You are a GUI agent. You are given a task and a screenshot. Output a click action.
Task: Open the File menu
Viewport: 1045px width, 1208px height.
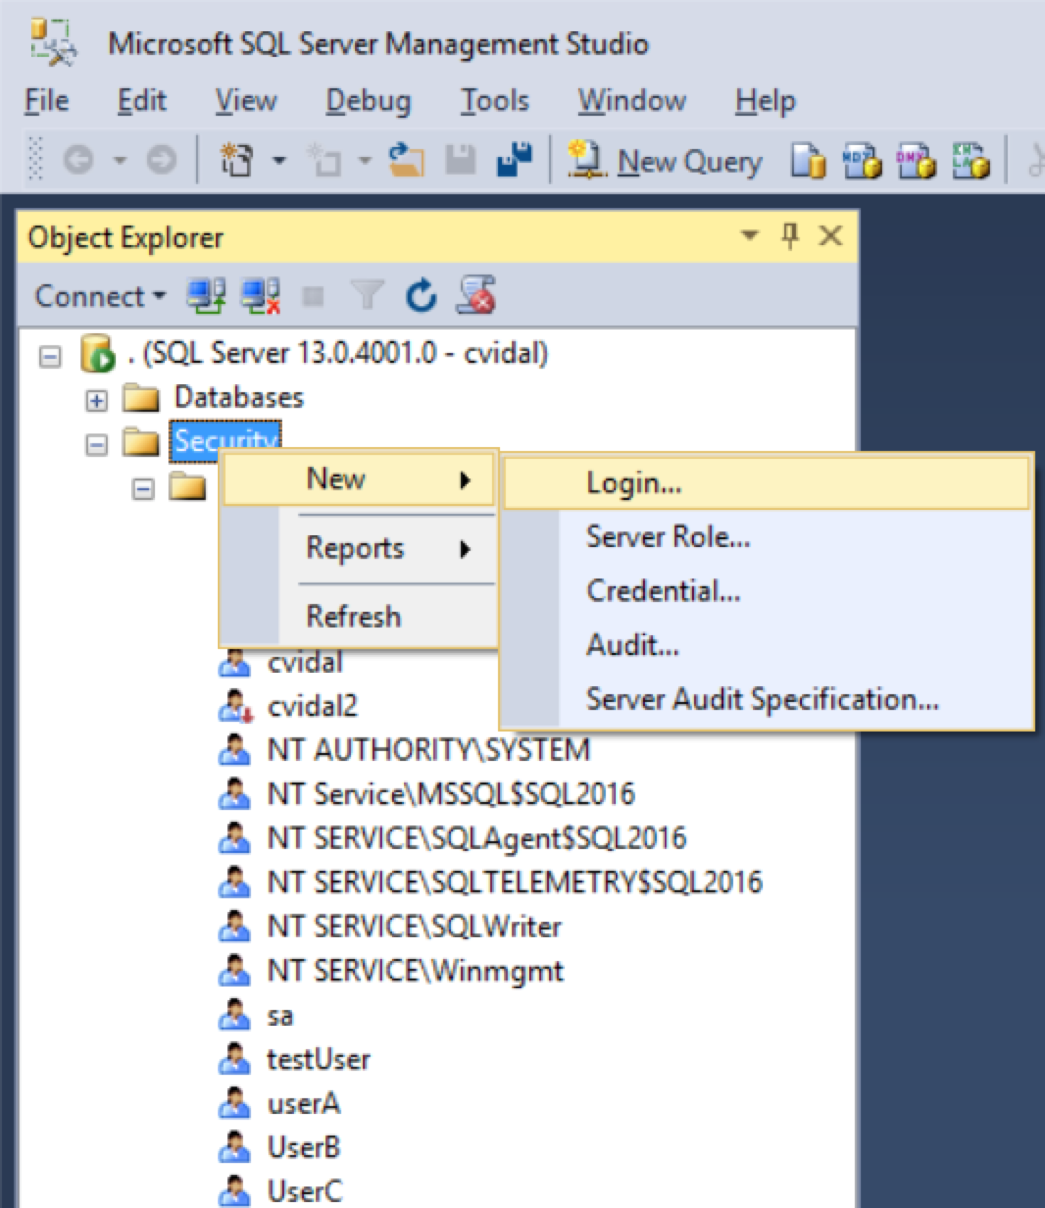pos(46,101)
